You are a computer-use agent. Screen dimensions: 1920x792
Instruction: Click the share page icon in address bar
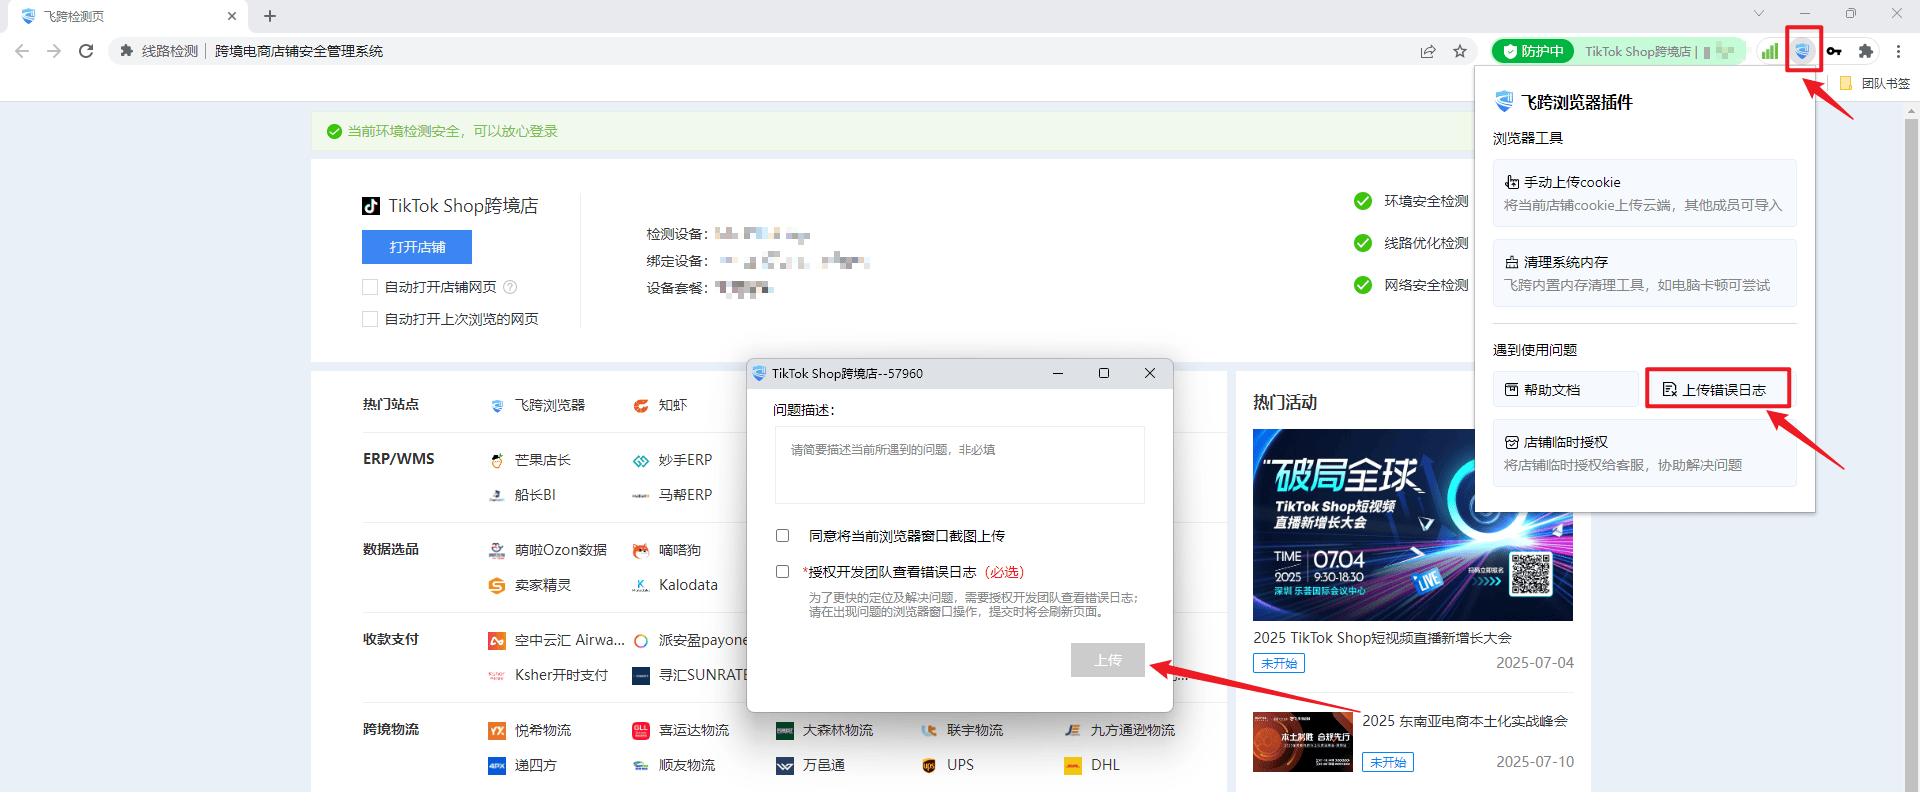[1428, 51]
